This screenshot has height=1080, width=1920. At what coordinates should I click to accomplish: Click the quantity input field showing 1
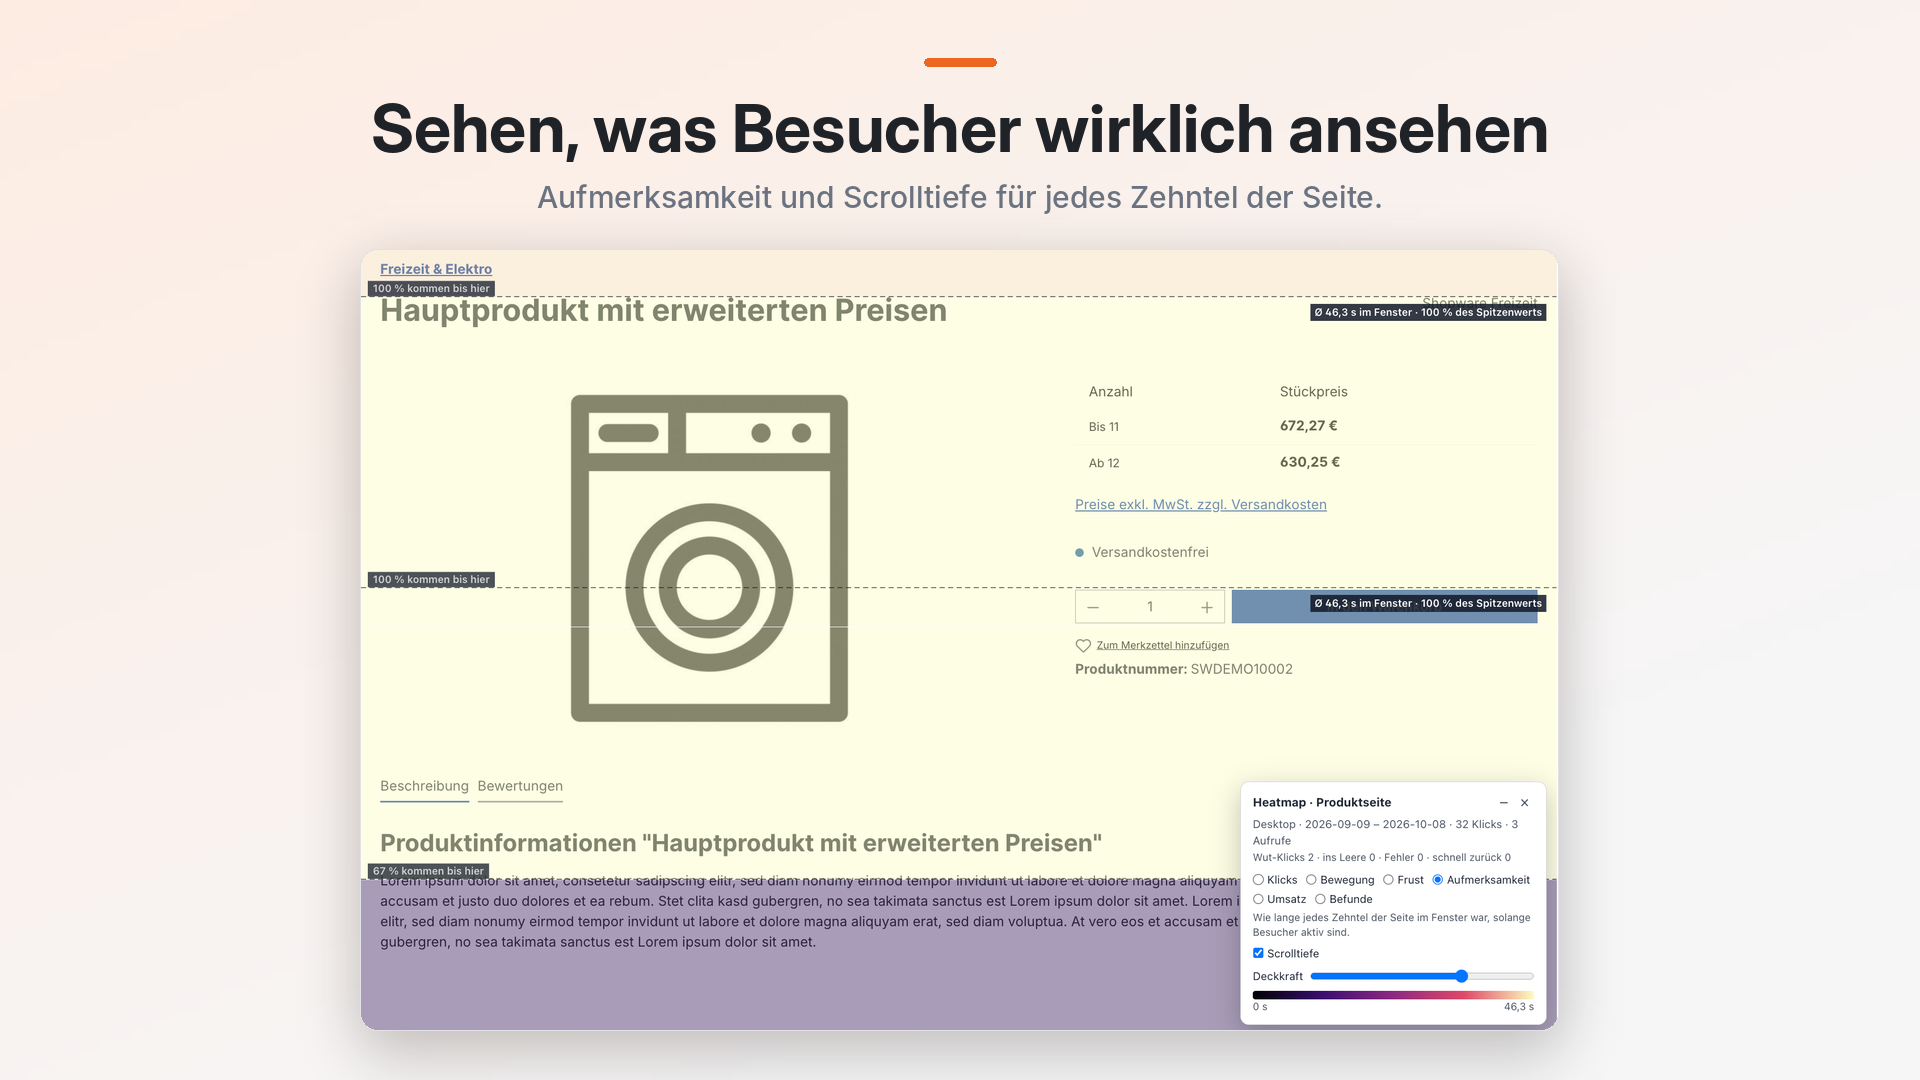point(1150,607)
